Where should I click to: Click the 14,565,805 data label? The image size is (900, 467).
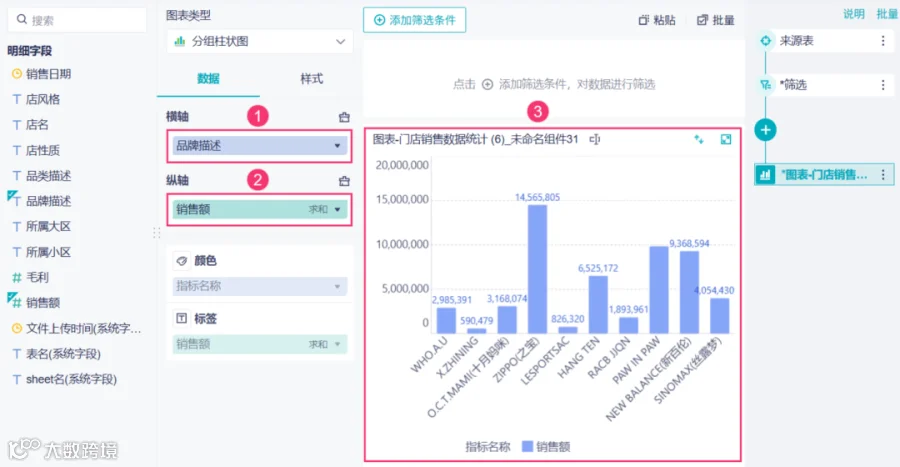point(537,197)
